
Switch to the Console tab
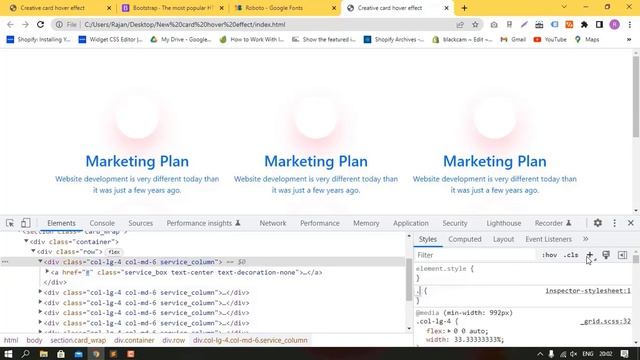102,223
